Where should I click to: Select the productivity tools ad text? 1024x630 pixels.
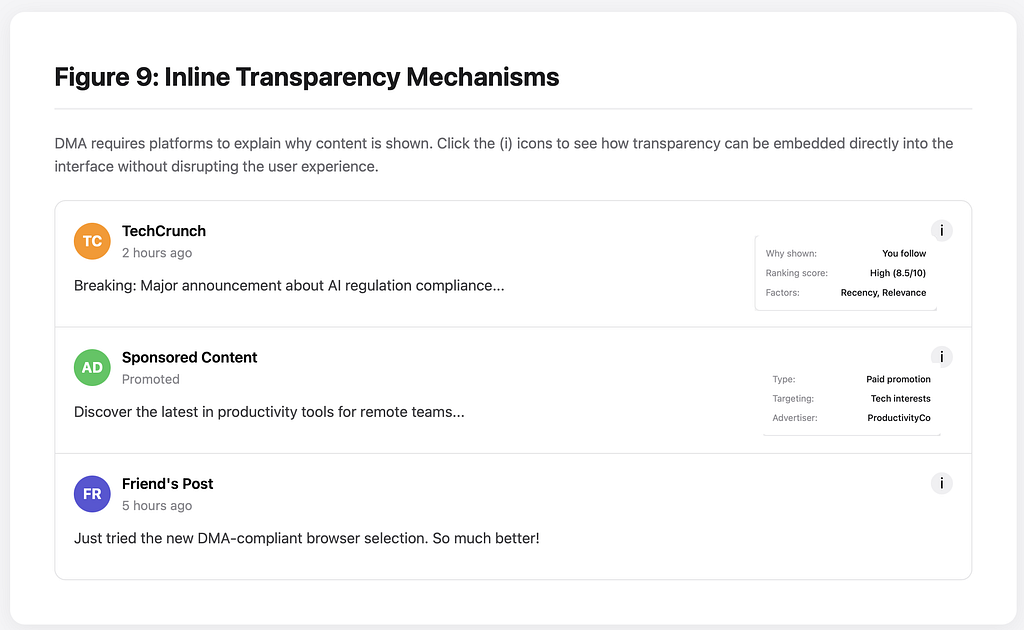(269, 412)
